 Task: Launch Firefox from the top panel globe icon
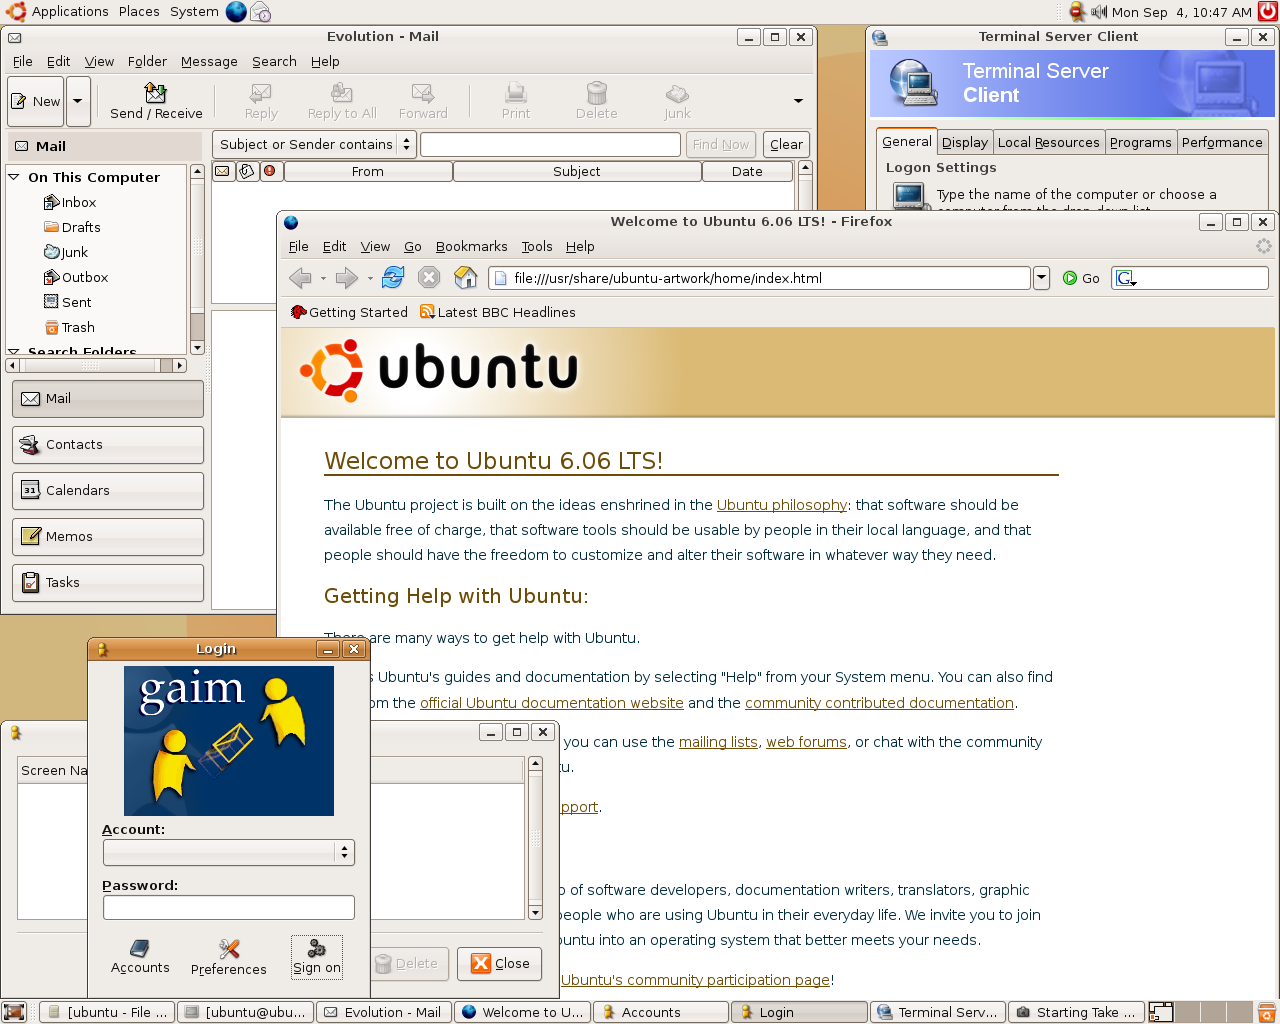coord(236,12)
